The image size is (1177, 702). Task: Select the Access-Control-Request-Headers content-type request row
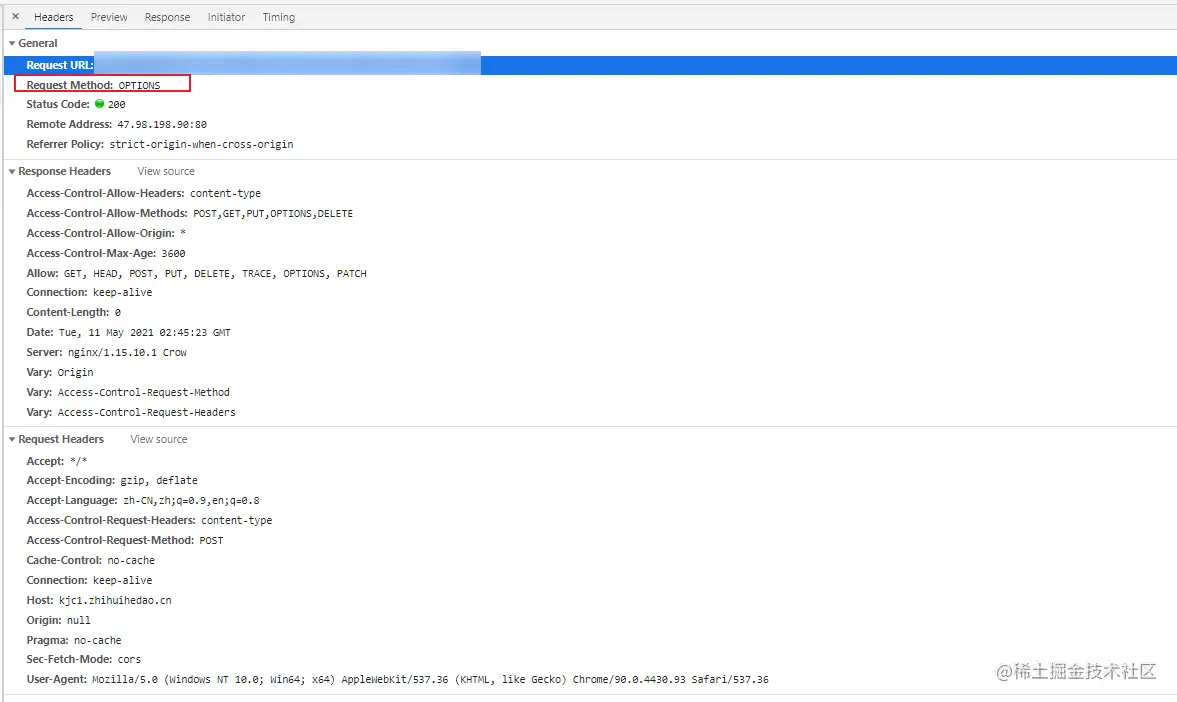(x=149, y=520)
